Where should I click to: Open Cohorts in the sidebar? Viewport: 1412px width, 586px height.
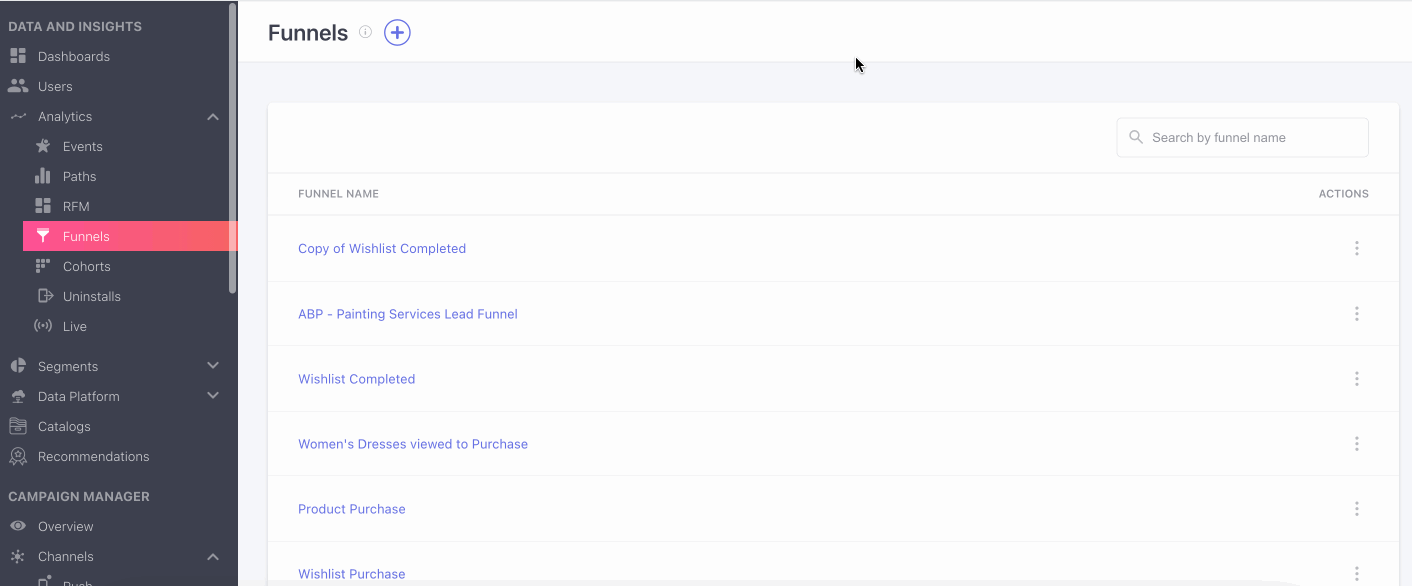click(x=87, y=266)
